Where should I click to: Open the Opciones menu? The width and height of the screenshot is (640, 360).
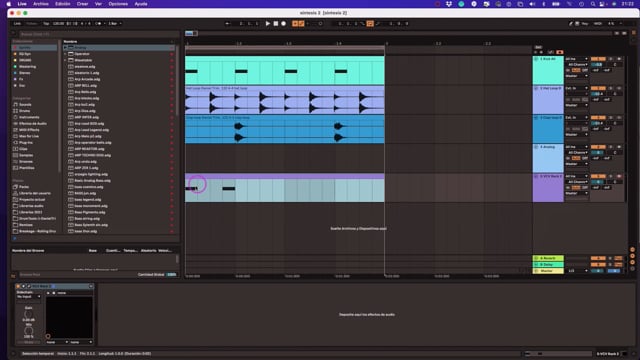coord(118,4)
